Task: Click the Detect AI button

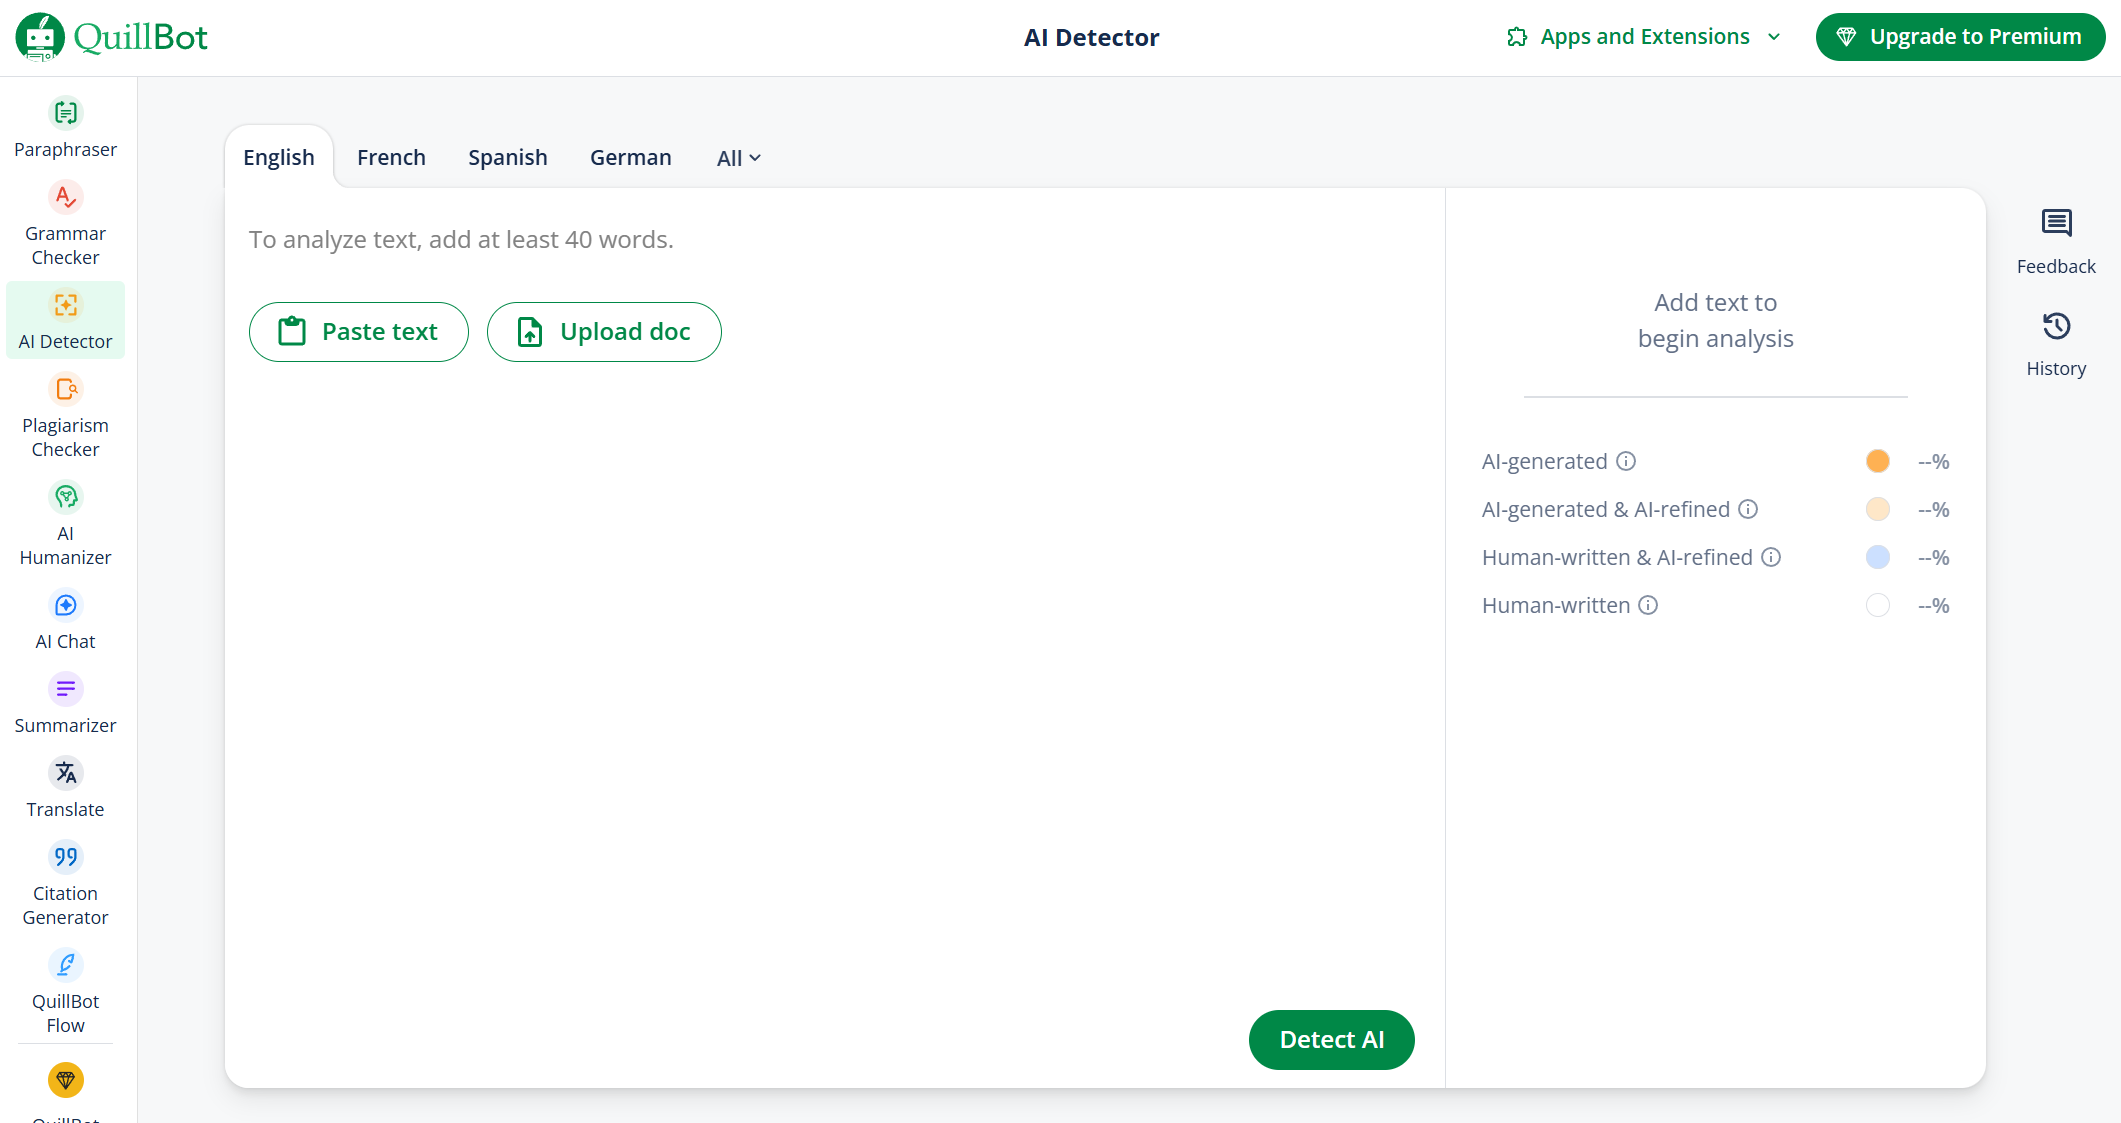Action: point(1332,1040)
